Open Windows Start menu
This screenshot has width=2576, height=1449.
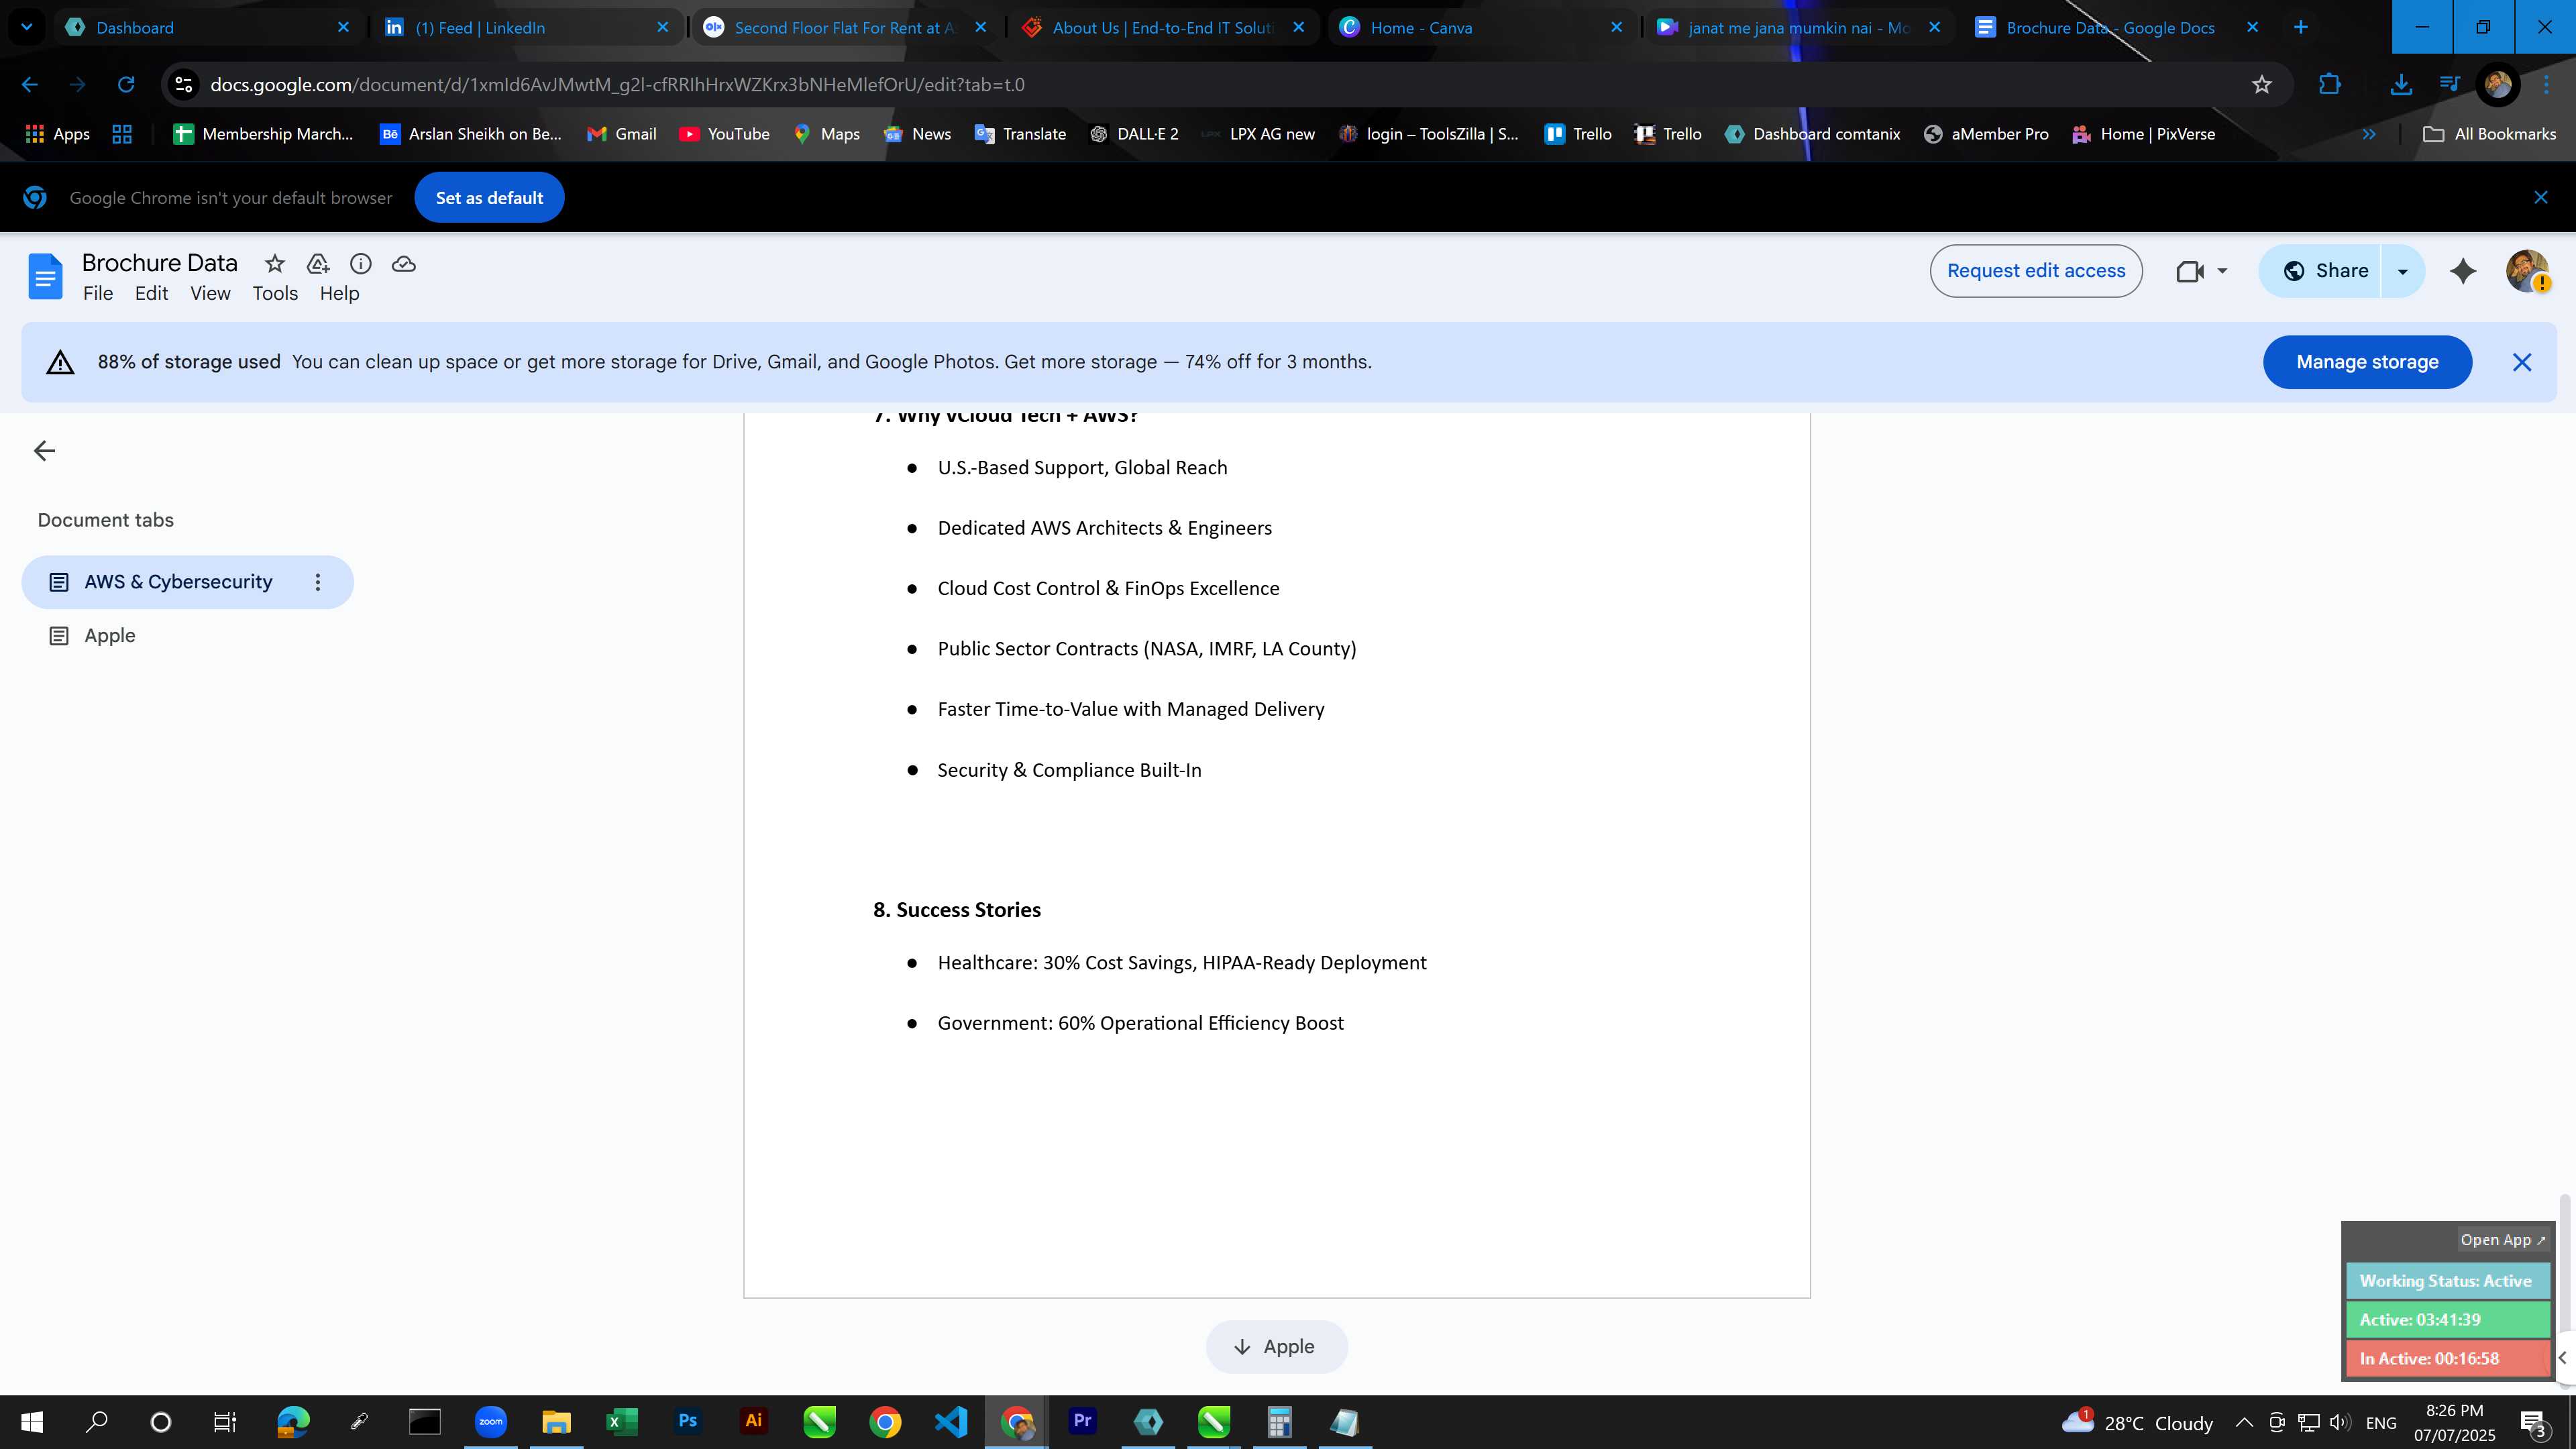click(32, 1421)
